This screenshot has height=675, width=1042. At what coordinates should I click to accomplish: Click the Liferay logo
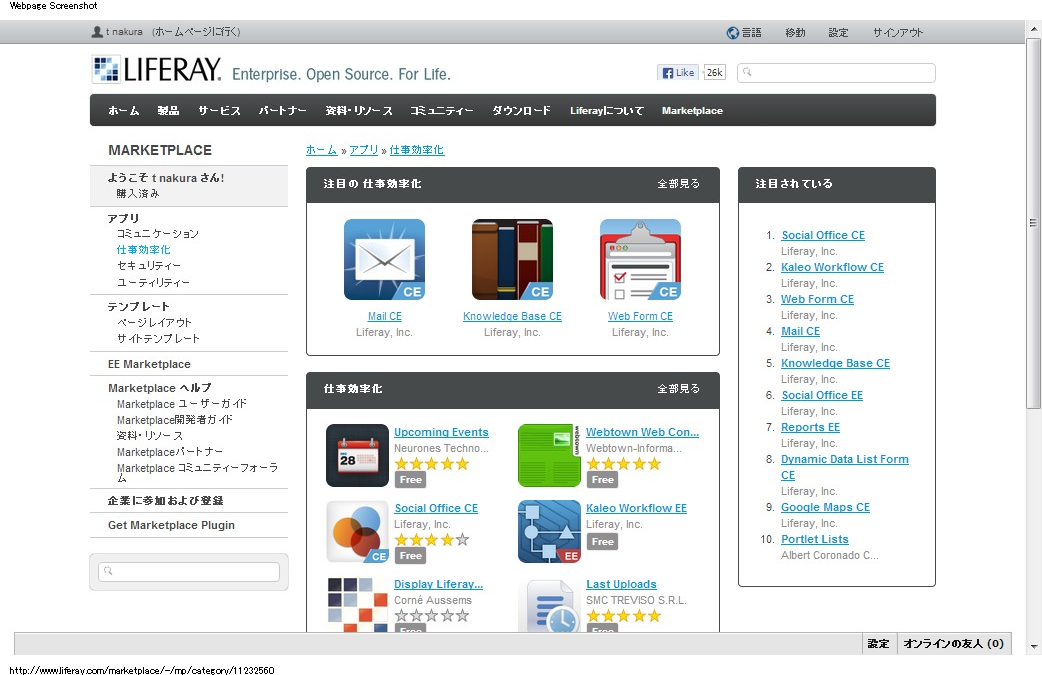click(x=156, y=69)
